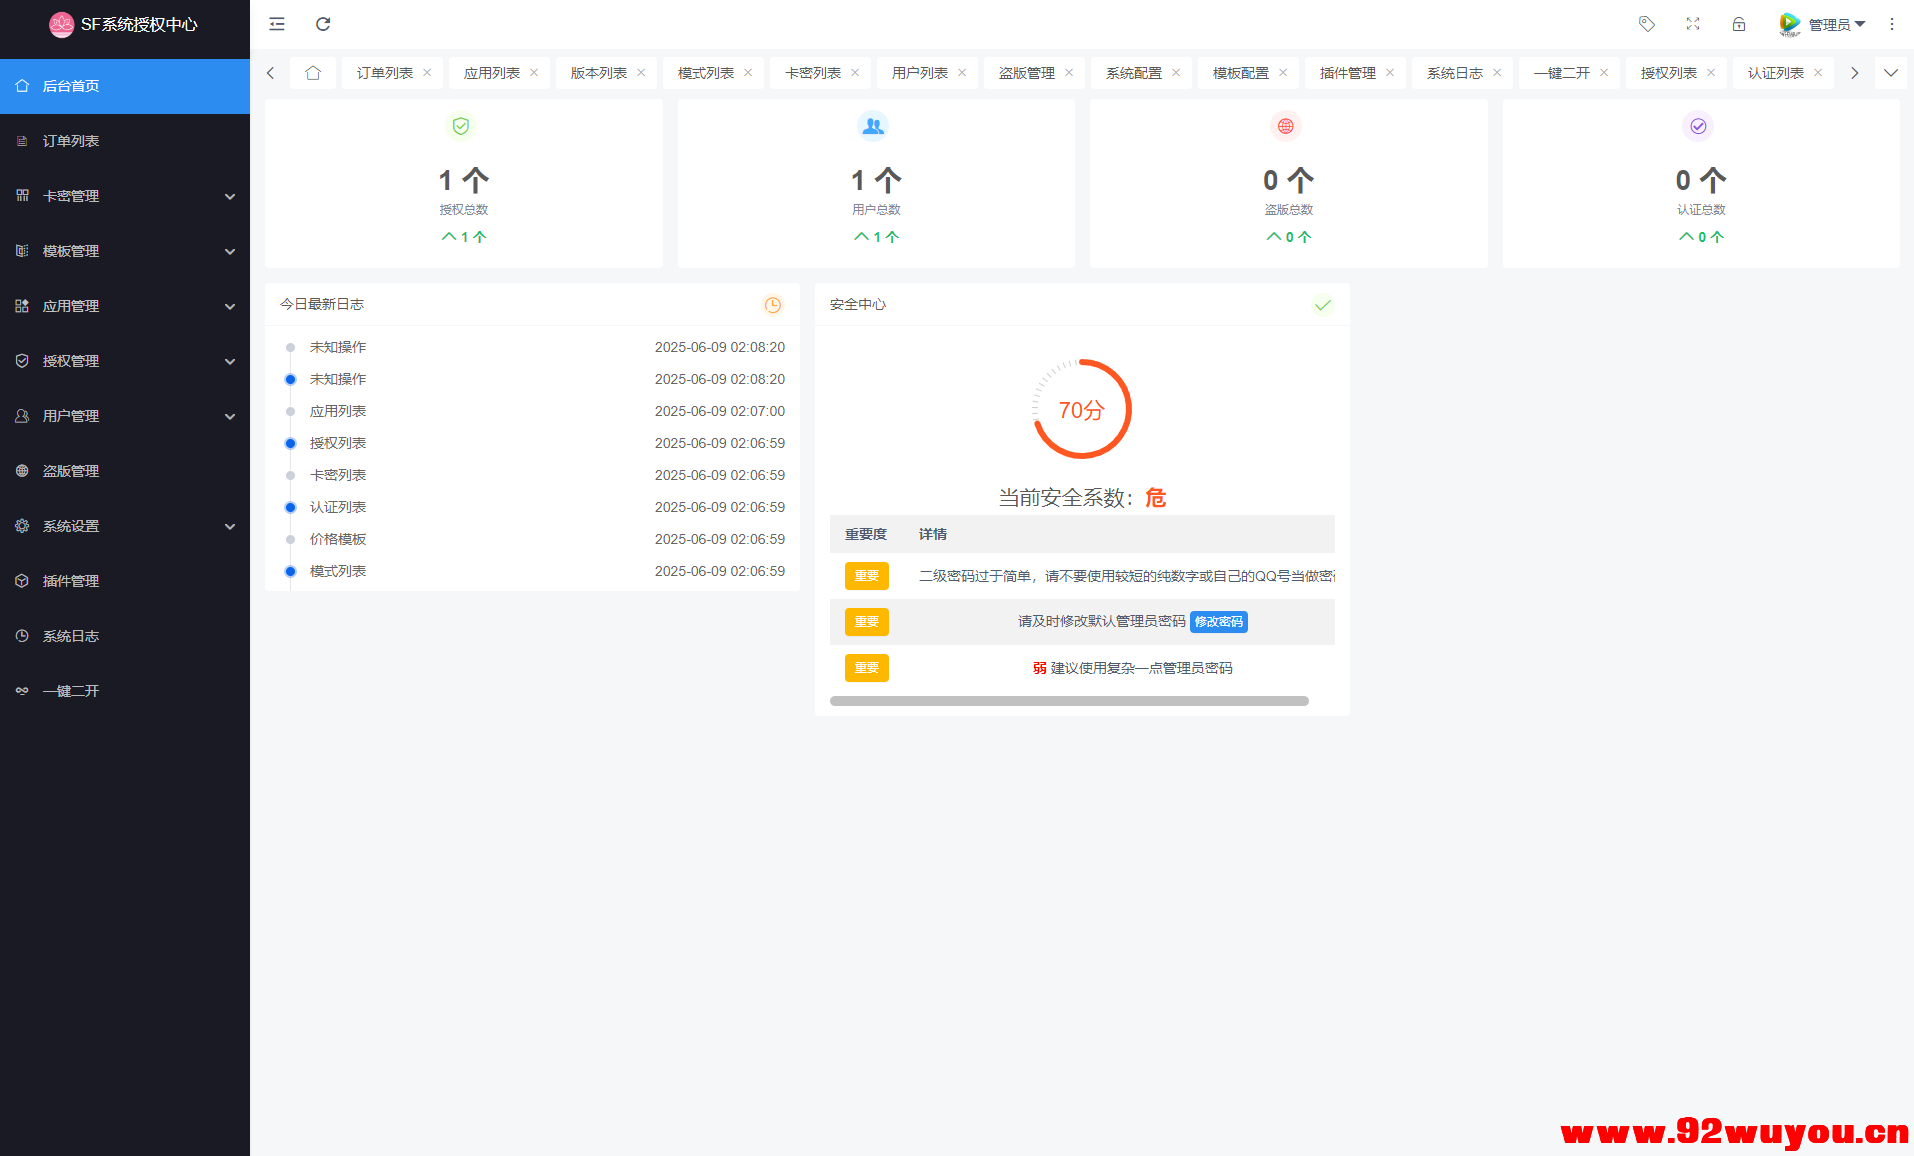Switch to the 用户列表 tab
Image resolution: width=1914 pixels, height=1156 pixels.
918,72
